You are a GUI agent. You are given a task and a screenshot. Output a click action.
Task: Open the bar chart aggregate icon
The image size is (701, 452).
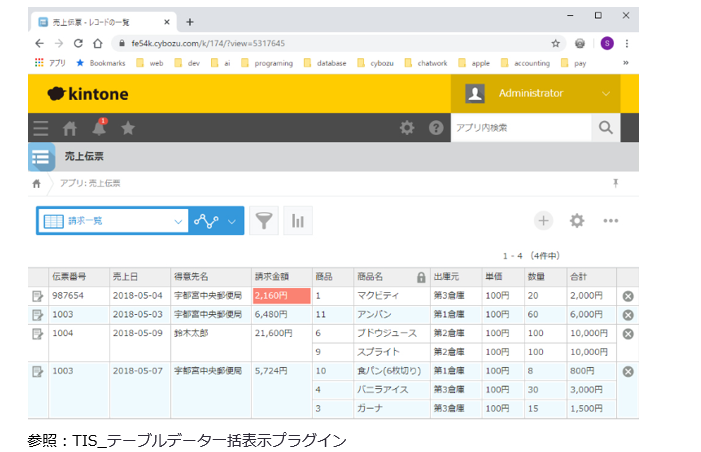pyautogui.click(x=298, y=221)
